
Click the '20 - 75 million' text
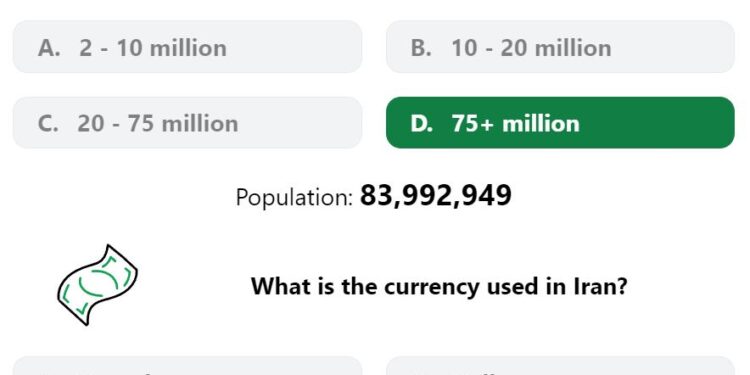point(158,123)
